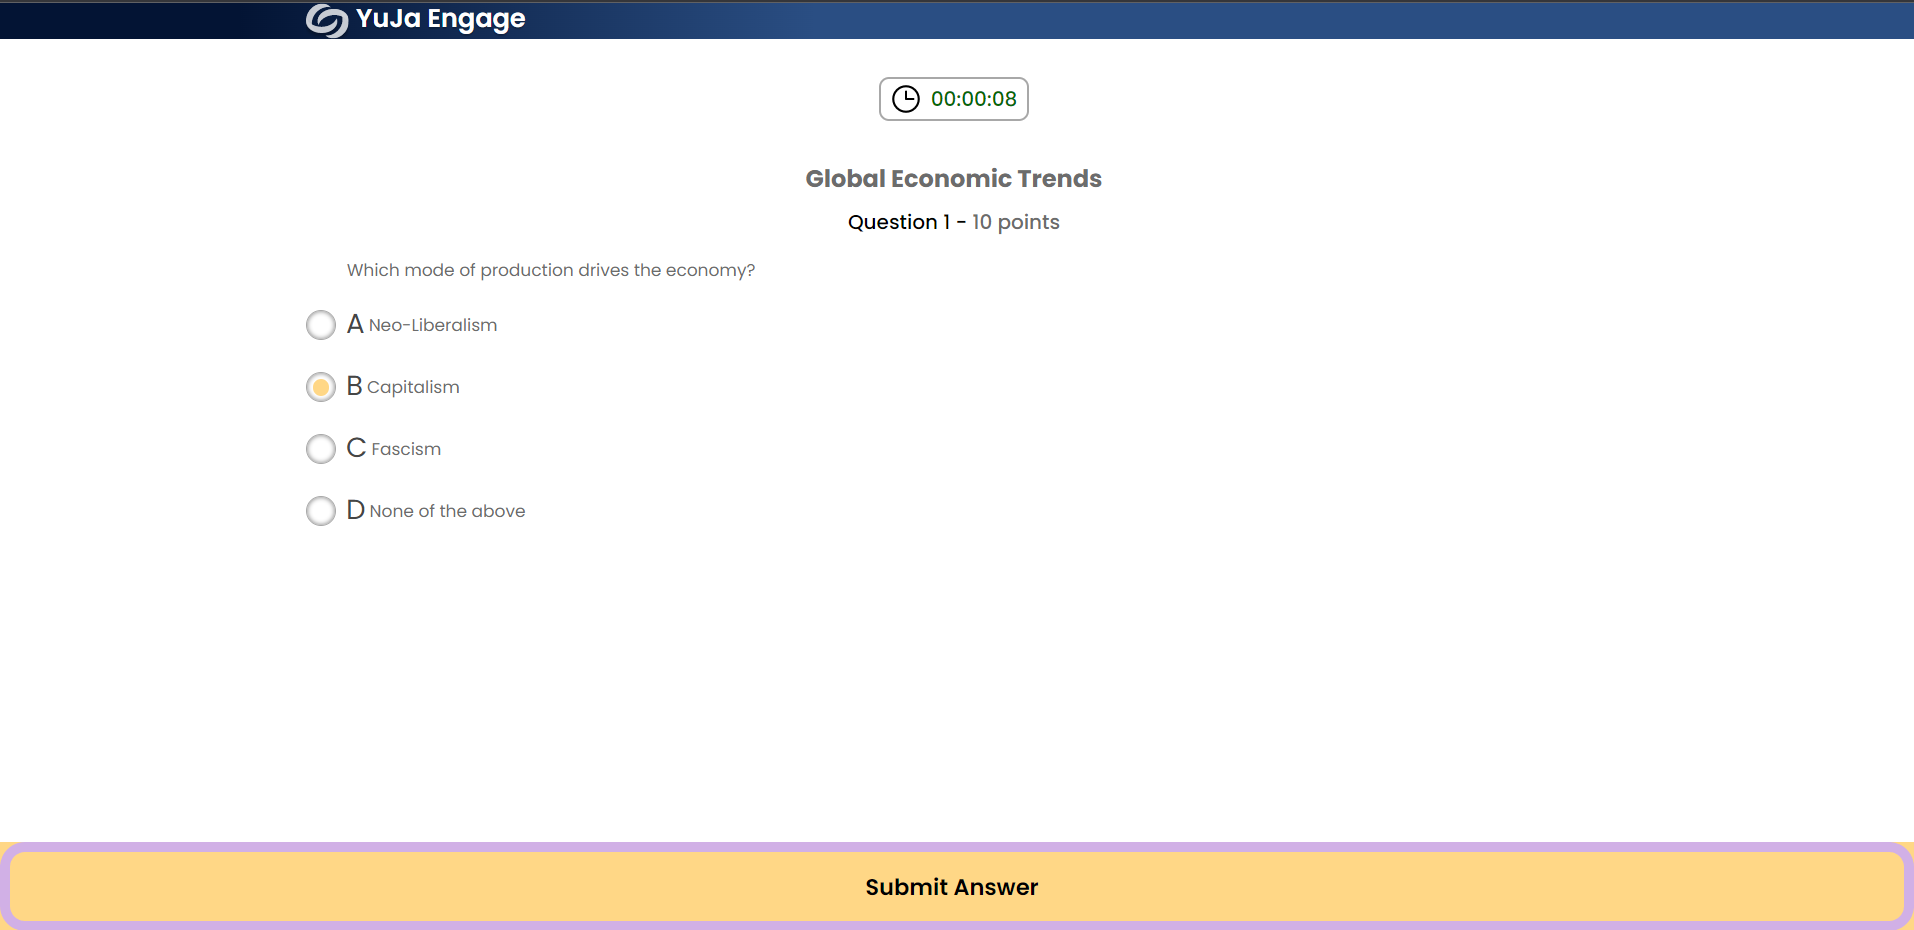Click the Neo-Liberalism answer text
This screenshot has width=1914, height=930.
pyautogui.click(x=432, y=326)
